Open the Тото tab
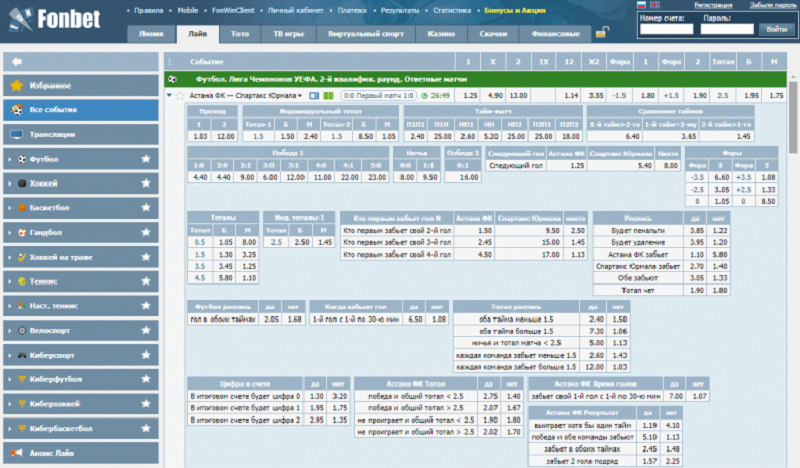The height and width of the screenshot is (468, 800). point(240,34)
